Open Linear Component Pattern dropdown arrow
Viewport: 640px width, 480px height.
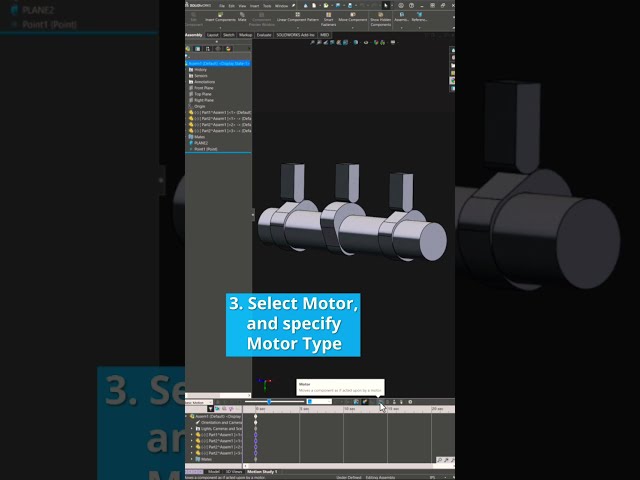298,27
